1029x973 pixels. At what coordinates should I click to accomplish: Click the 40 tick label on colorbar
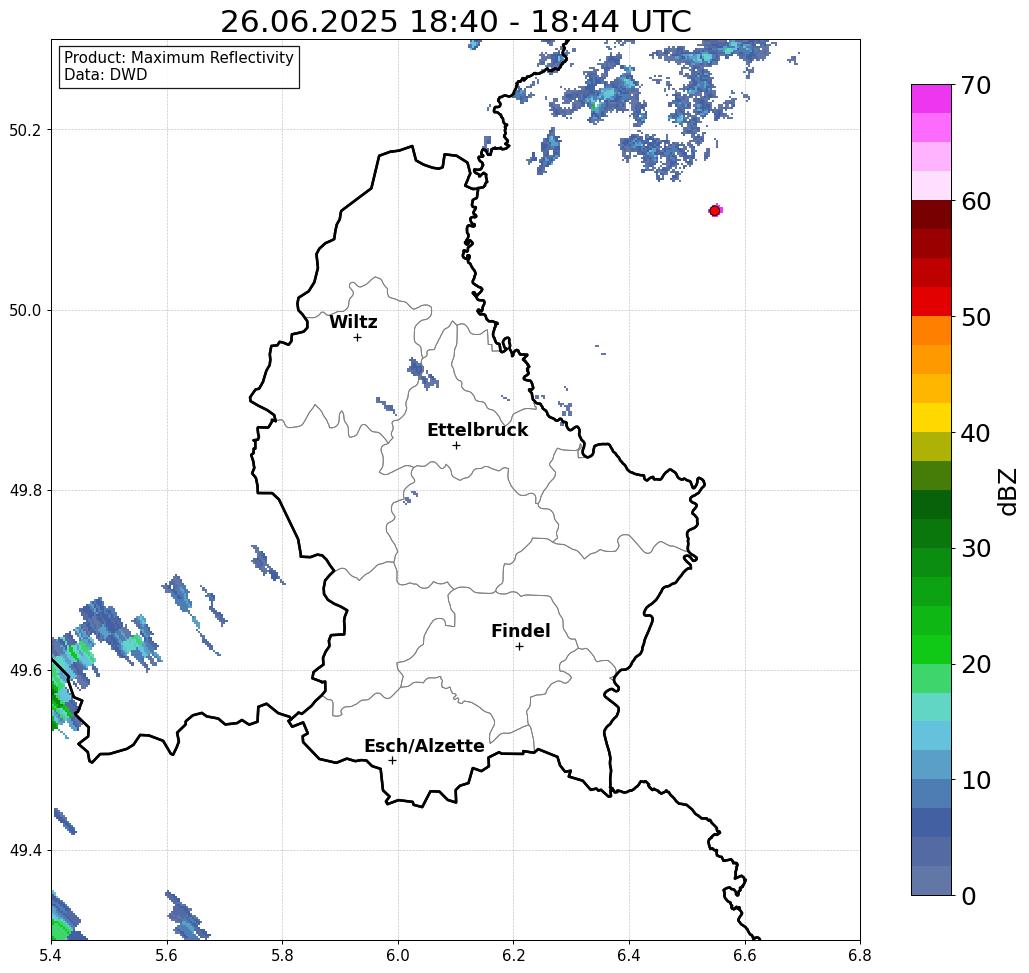point(975,433)
